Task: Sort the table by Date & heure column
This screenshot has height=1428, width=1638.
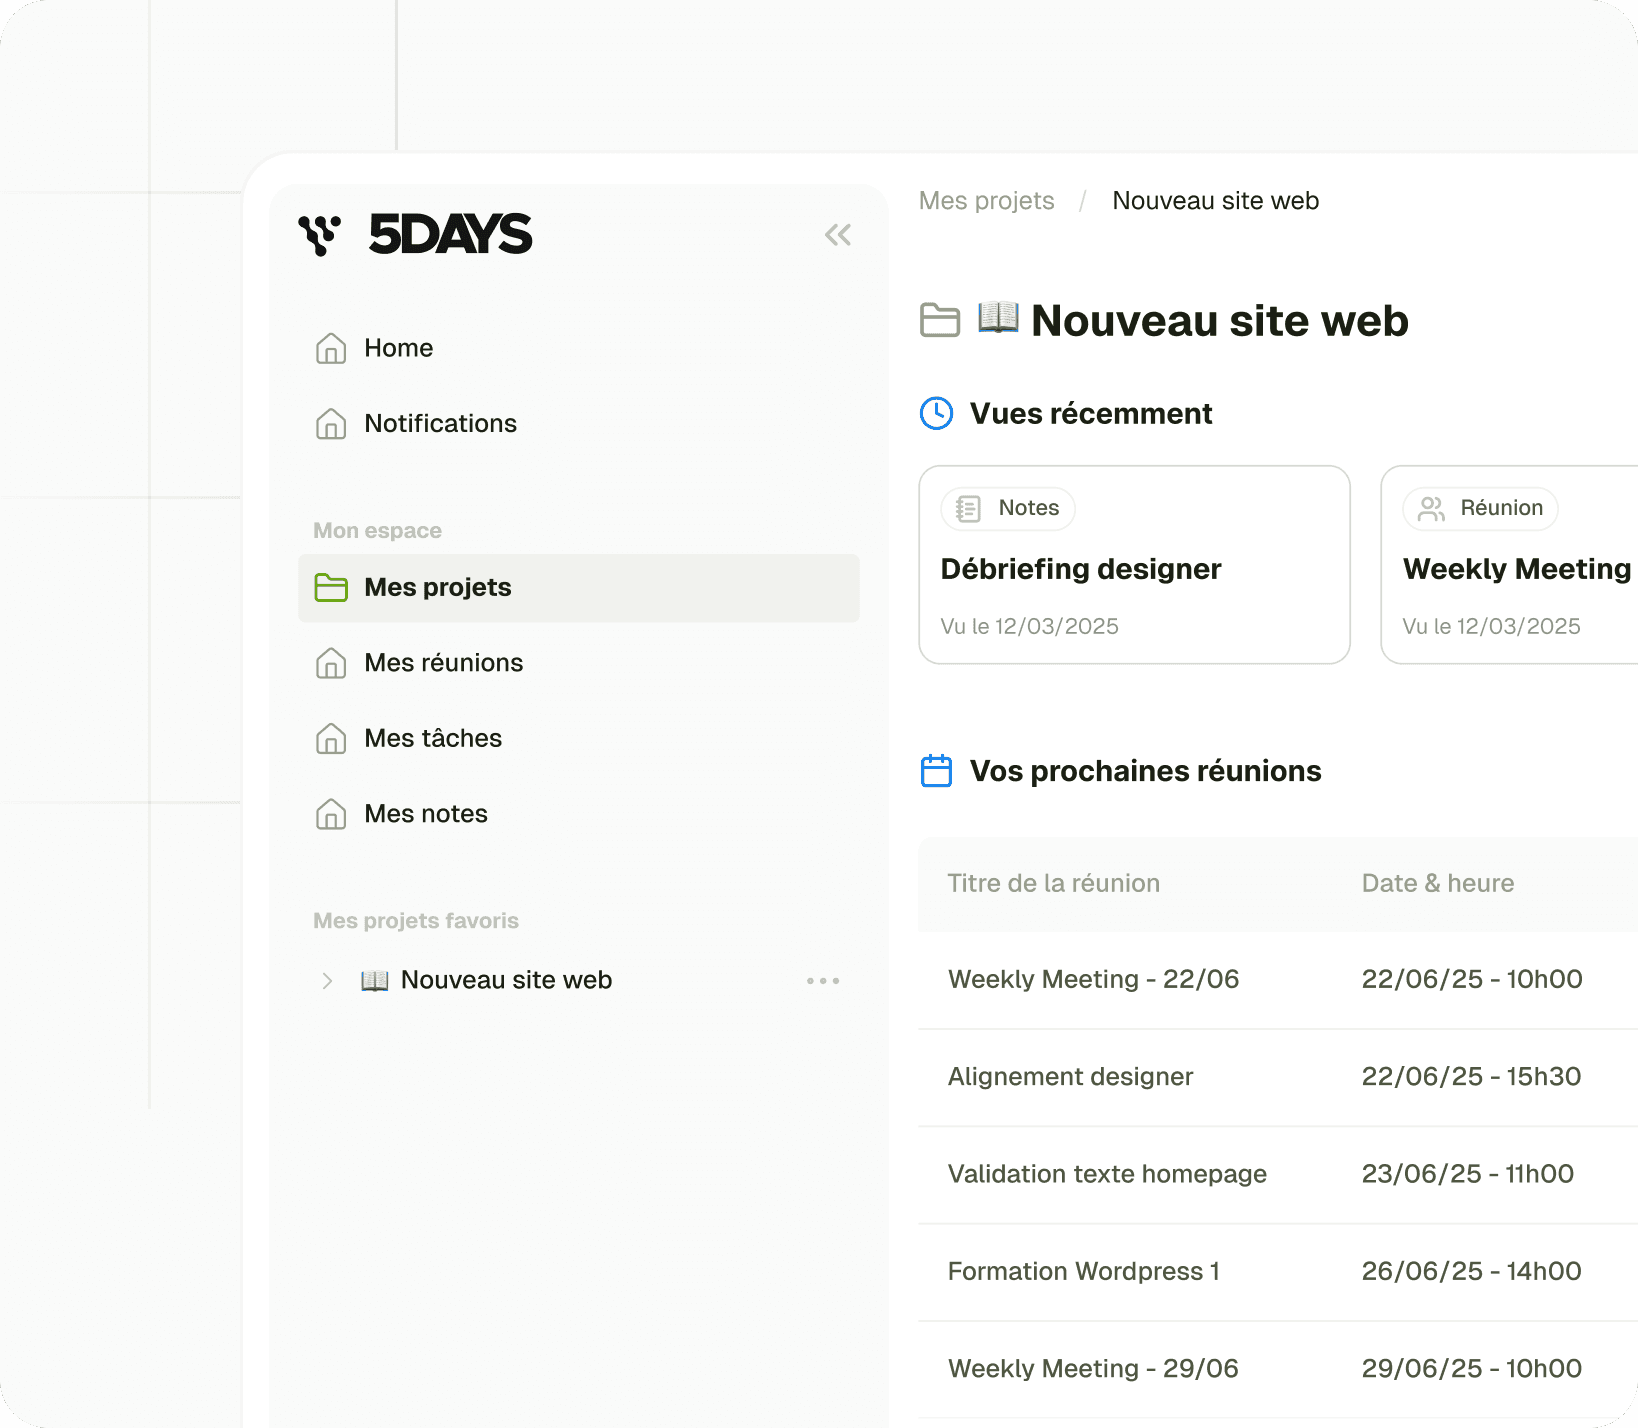Action: click(1438, 883)
